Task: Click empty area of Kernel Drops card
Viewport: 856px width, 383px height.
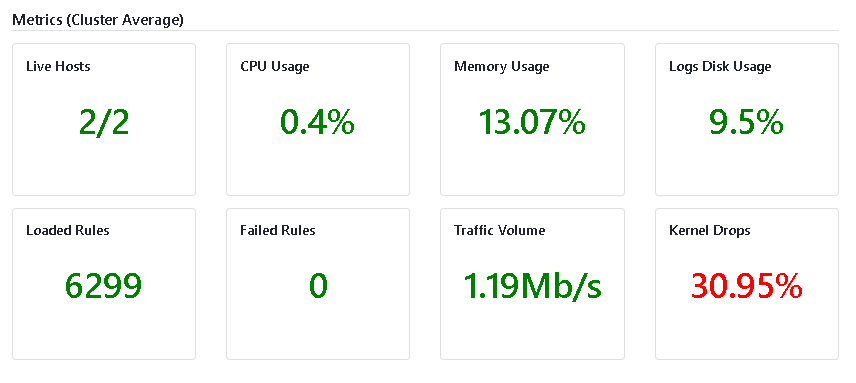Action: click(747, 333)
